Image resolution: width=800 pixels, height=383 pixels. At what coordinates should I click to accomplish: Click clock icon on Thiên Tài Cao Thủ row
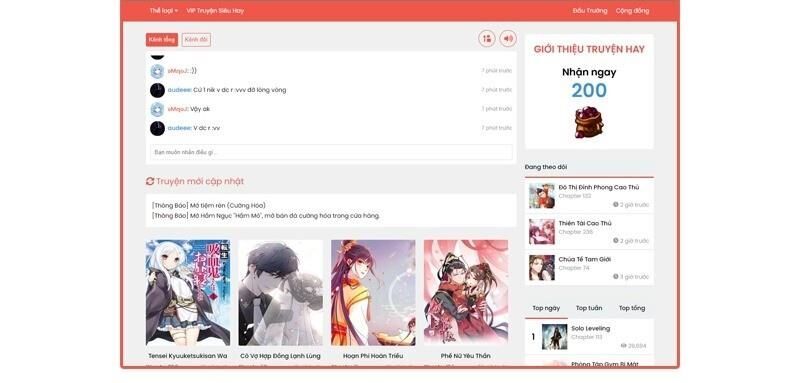click(616, 241)
